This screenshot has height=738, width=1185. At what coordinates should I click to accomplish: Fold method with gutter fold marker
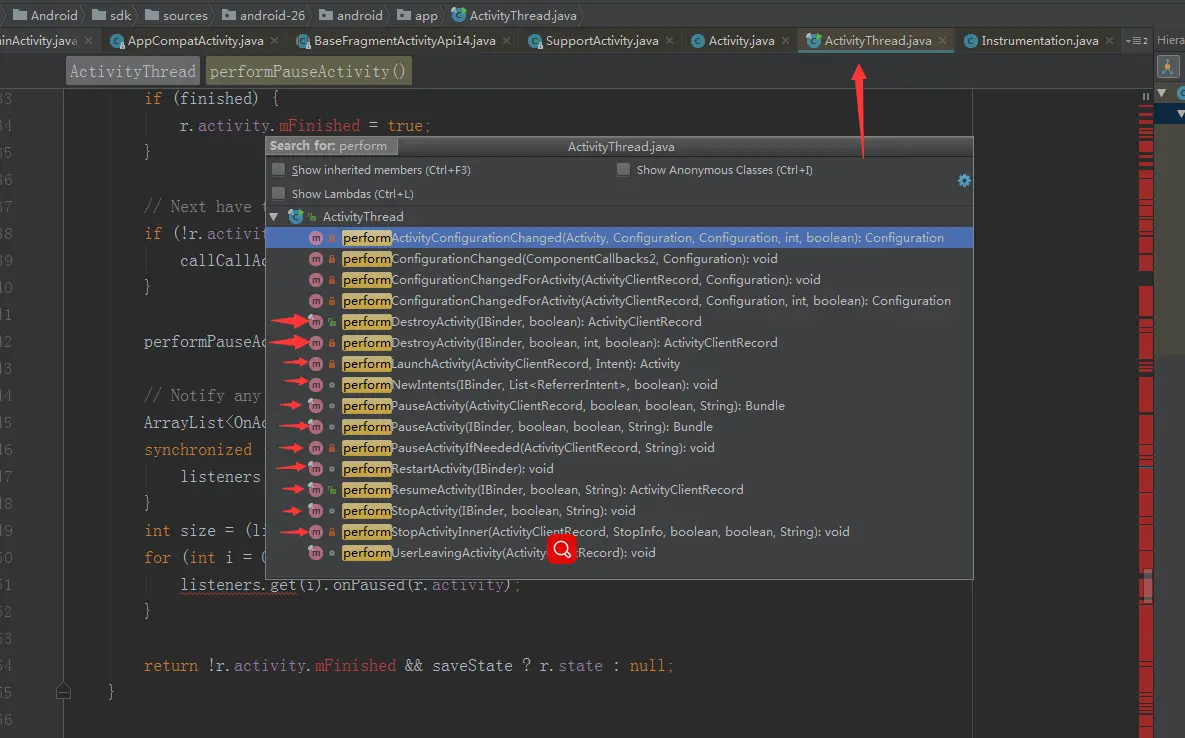click(63, 691)
